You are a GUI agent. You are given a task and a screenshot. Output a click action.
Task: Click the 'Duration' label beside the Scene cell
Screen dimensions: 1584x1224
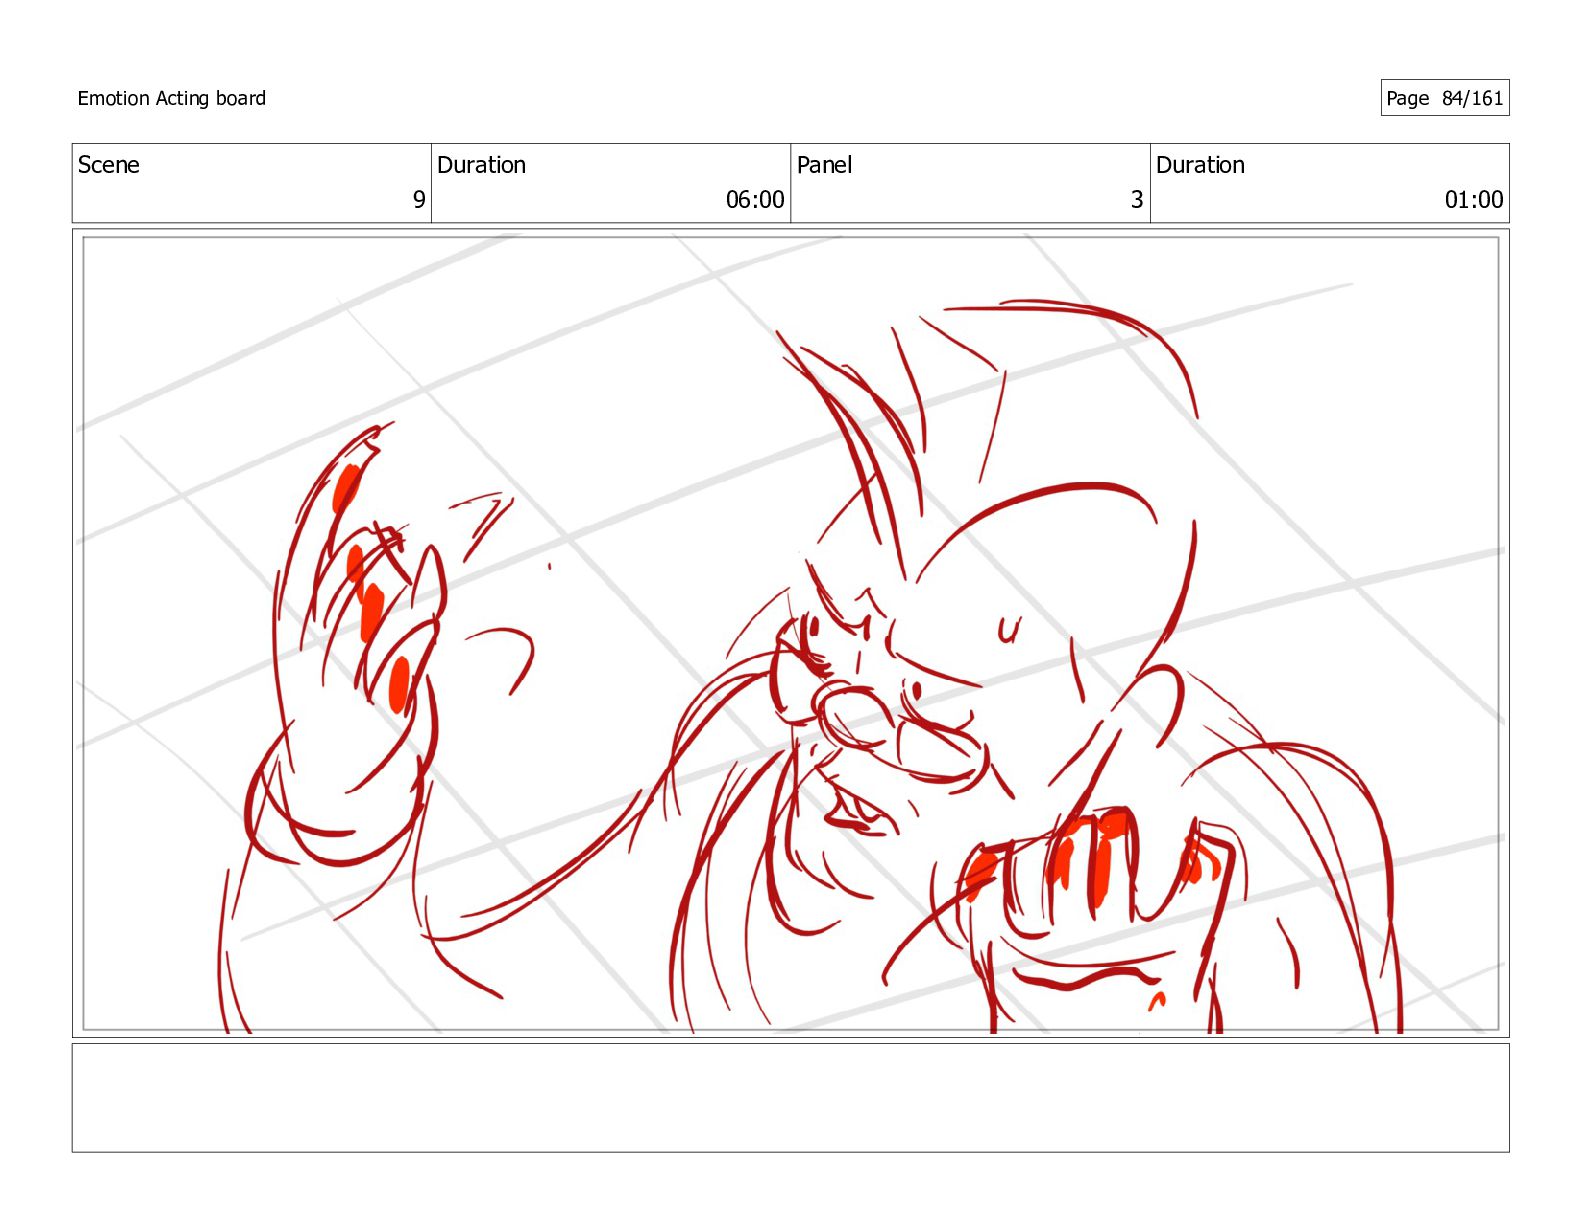coord(482,165)
